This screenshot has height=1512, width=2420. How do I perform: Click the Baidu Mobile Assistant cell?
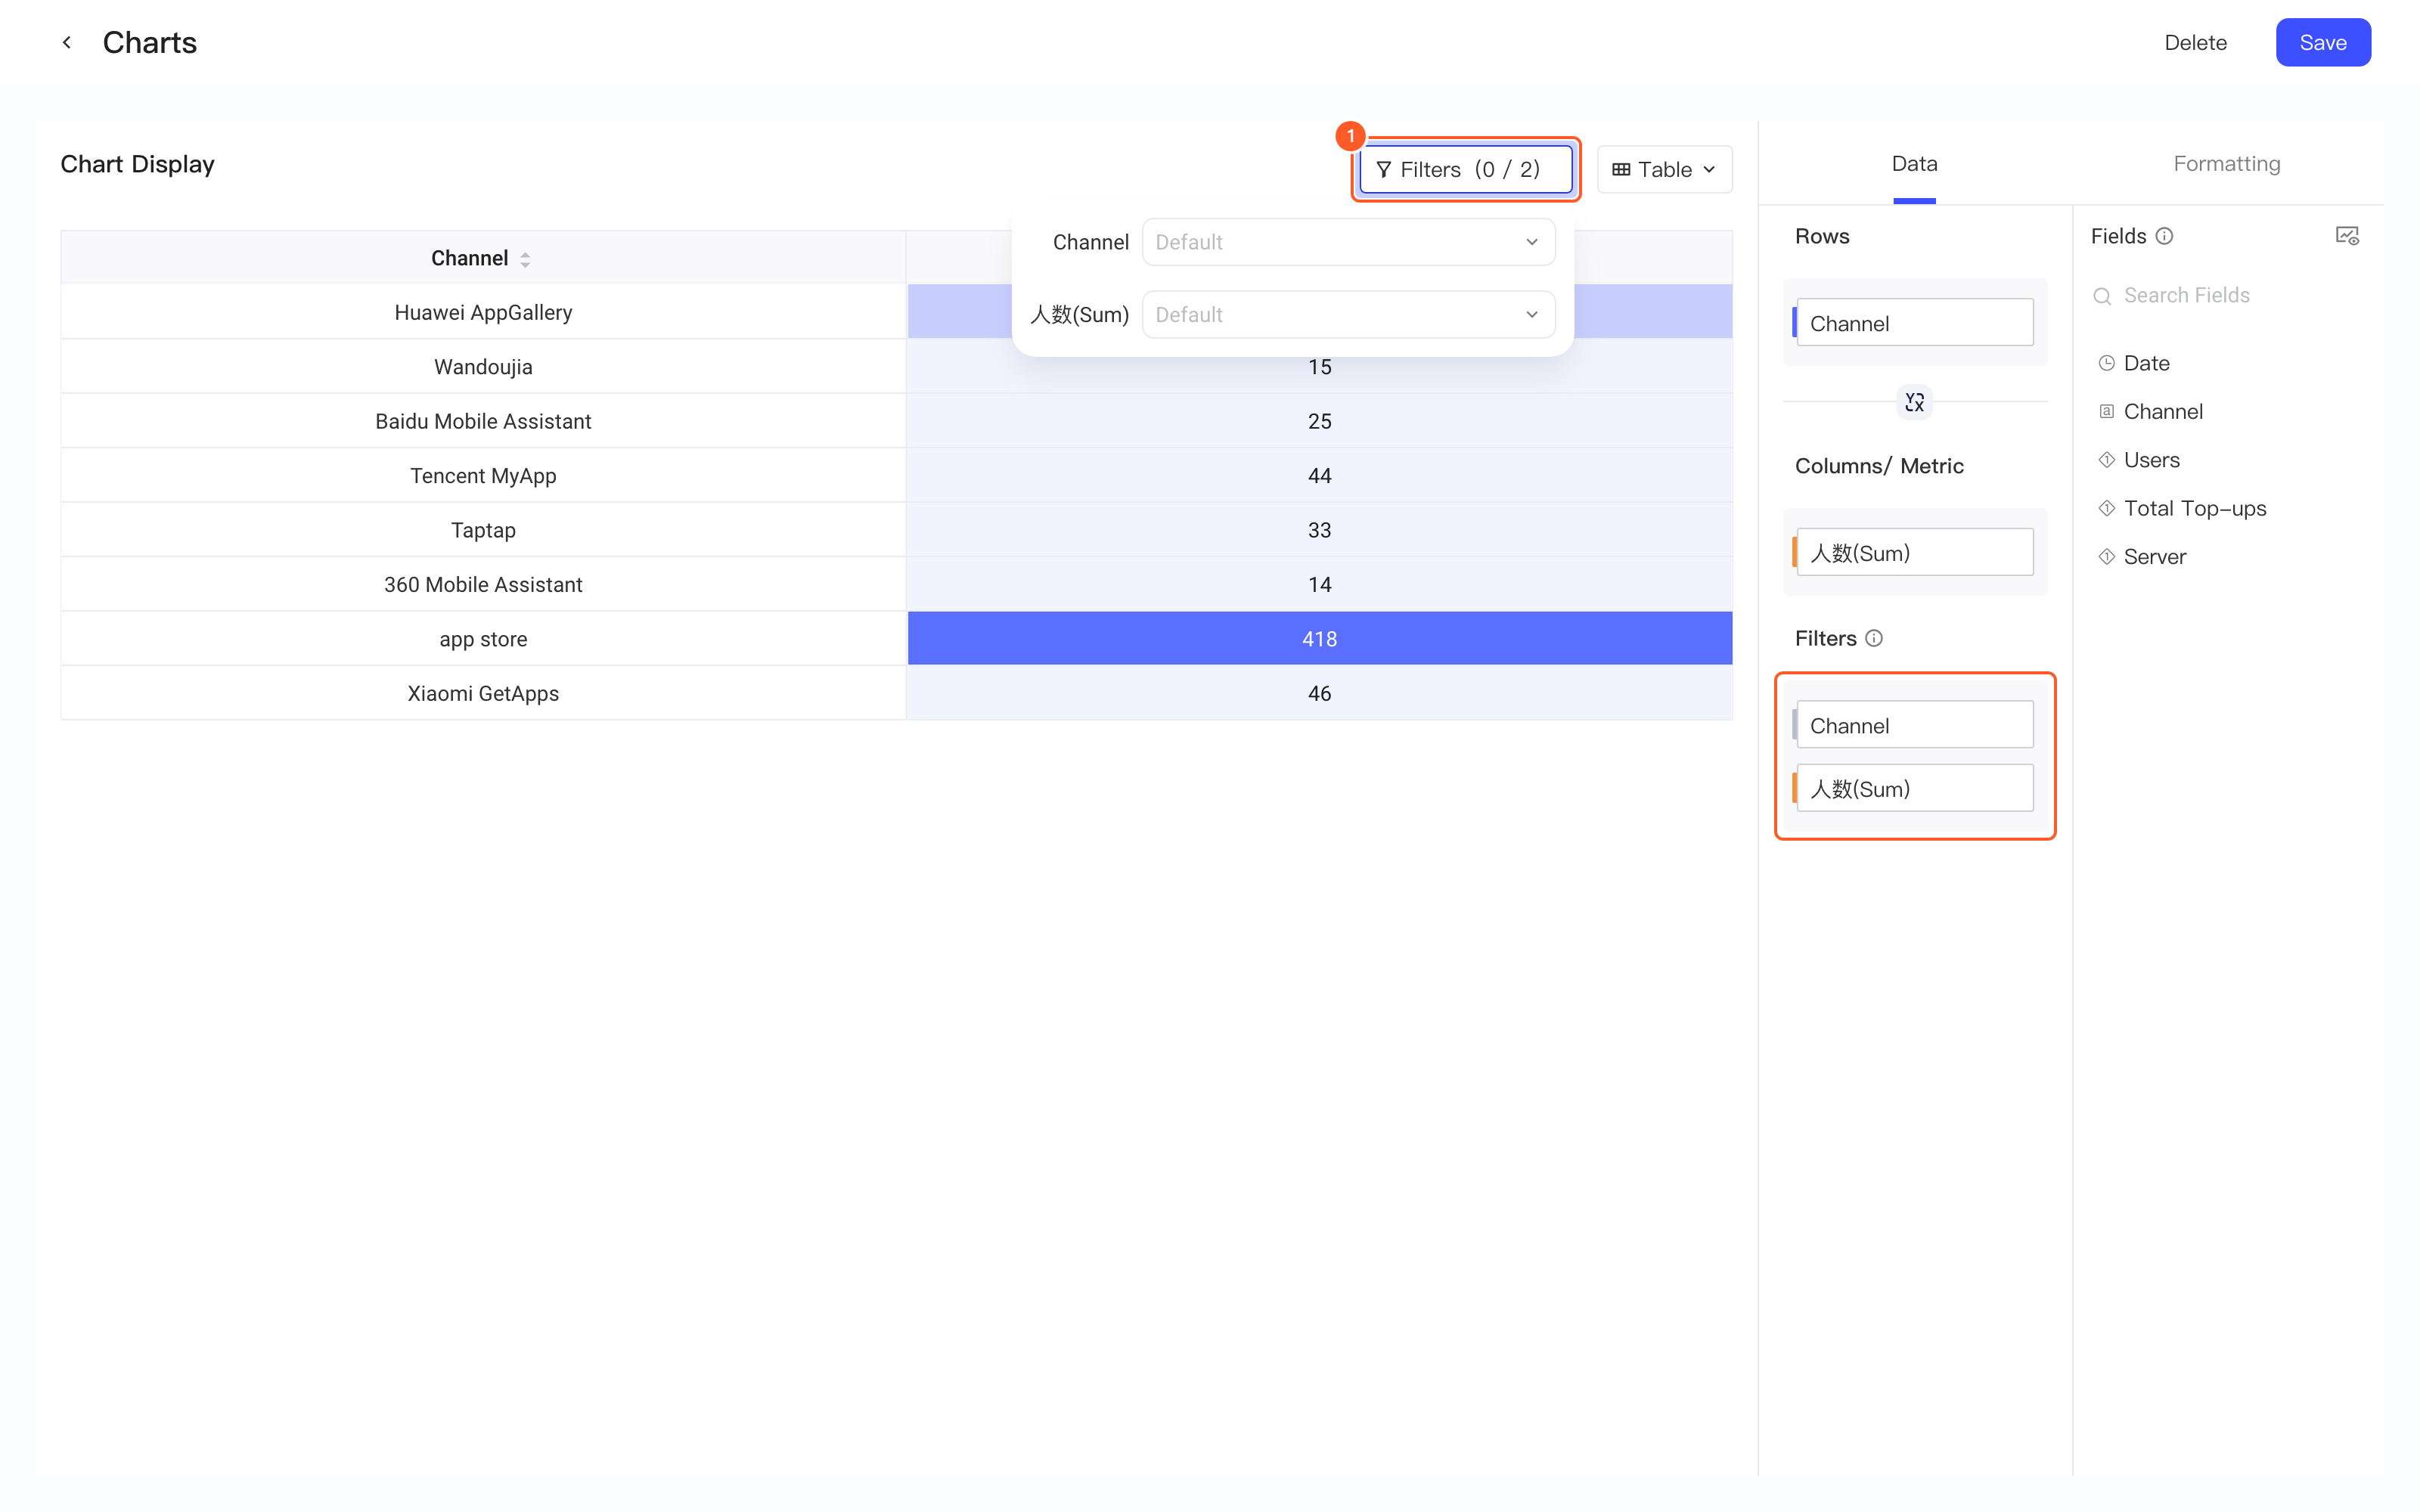[484, 421]
